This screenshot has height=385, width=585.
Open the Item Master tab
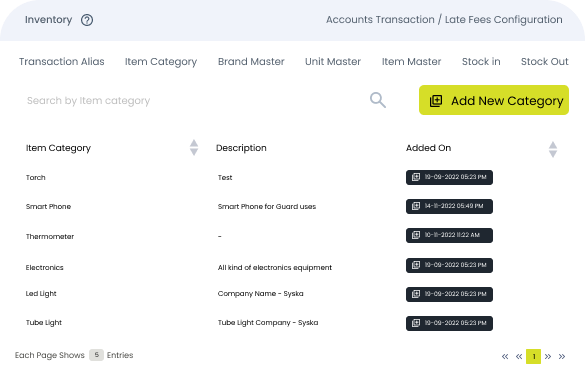point(411,62)
